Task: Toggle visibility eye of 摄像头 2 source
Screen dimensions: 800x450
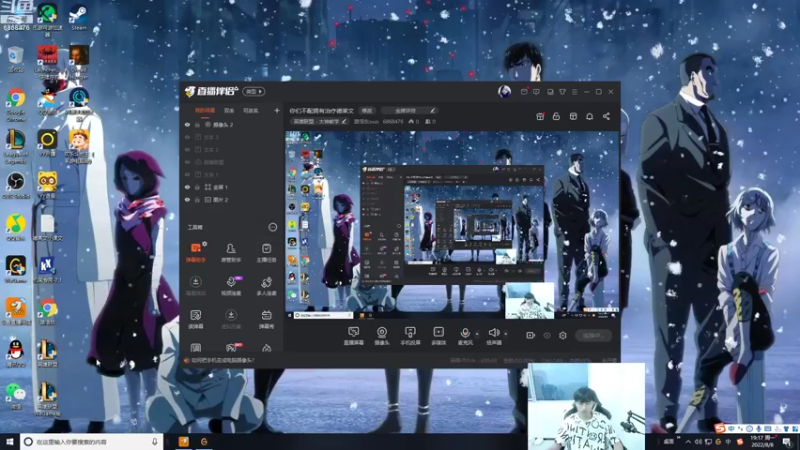Action: (187, 124)
